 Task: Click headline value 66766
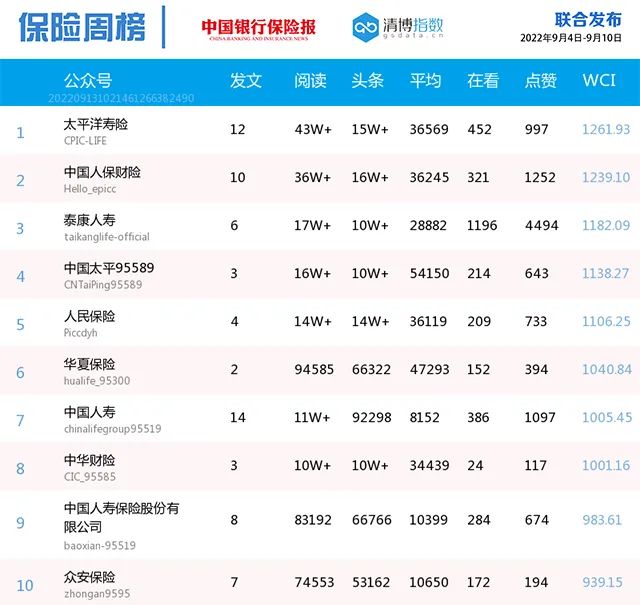click(x=371, y=520)
